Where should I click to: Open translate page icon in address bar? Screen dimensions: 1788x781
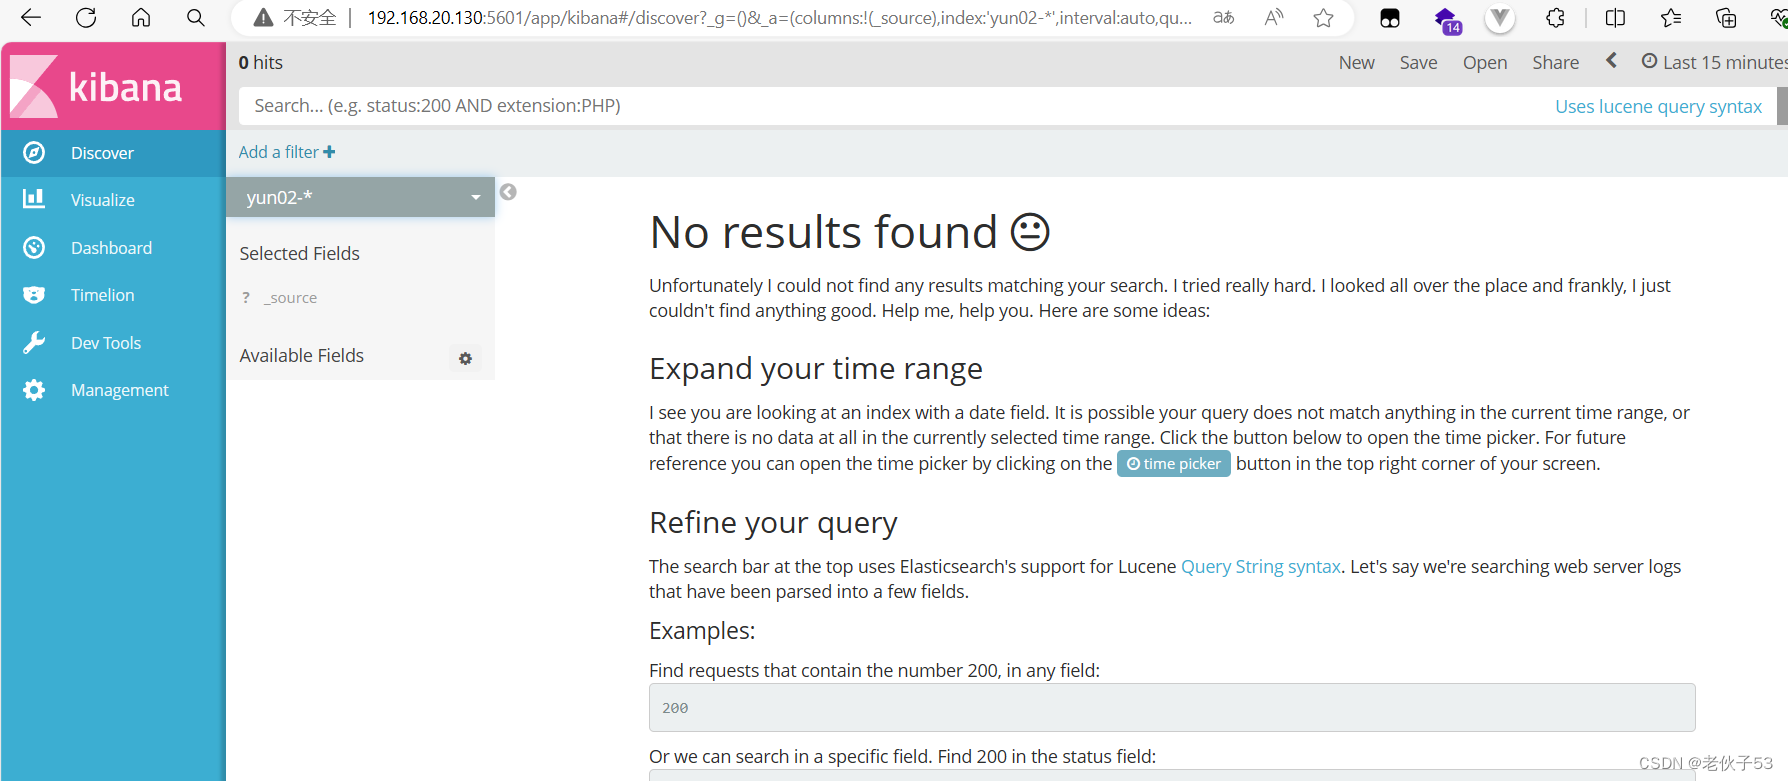click(1223, 18)
